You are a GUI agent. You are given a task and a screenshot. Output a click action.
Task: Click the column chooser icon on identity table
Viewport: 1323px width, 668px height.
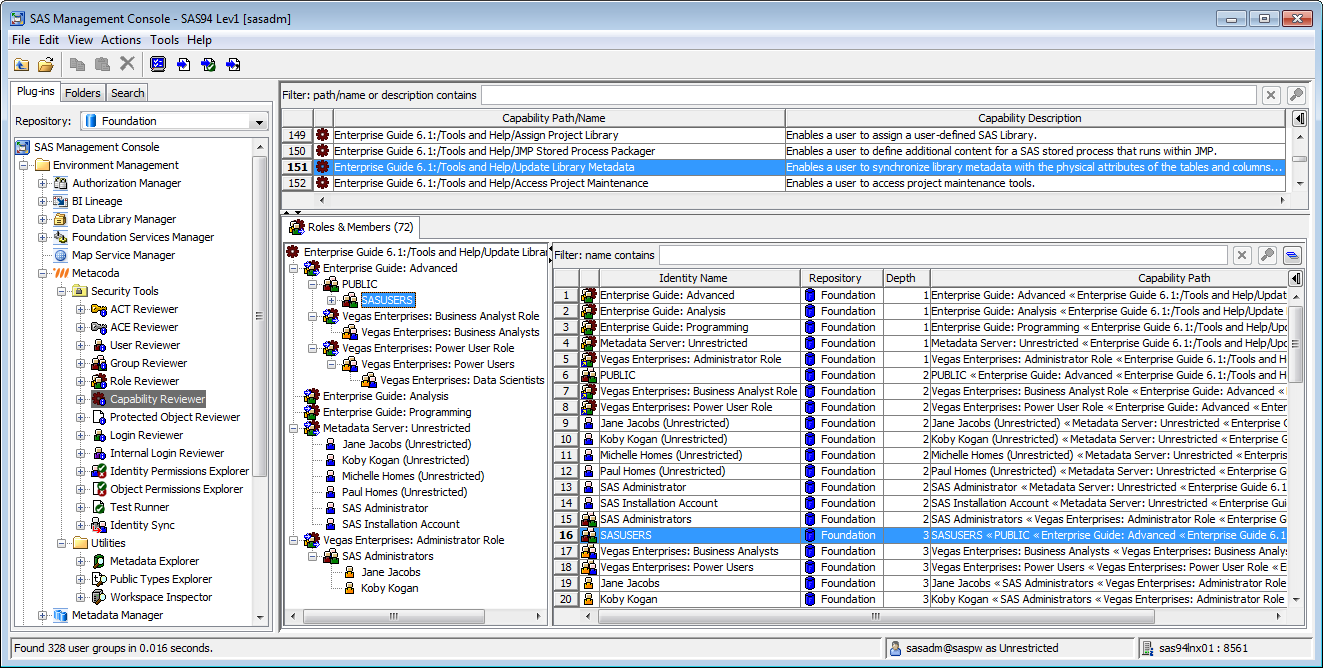(1295, 278)
